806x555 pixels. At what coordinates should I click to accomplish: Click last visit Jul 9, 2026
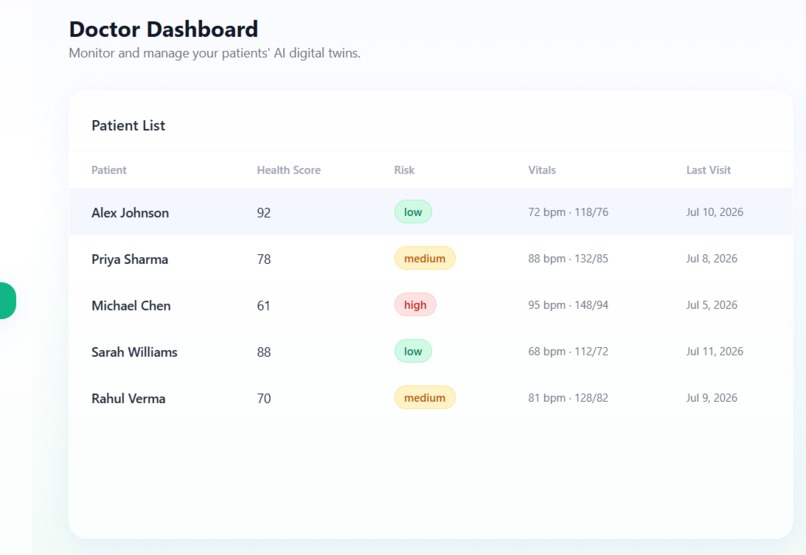coord(711,398)
